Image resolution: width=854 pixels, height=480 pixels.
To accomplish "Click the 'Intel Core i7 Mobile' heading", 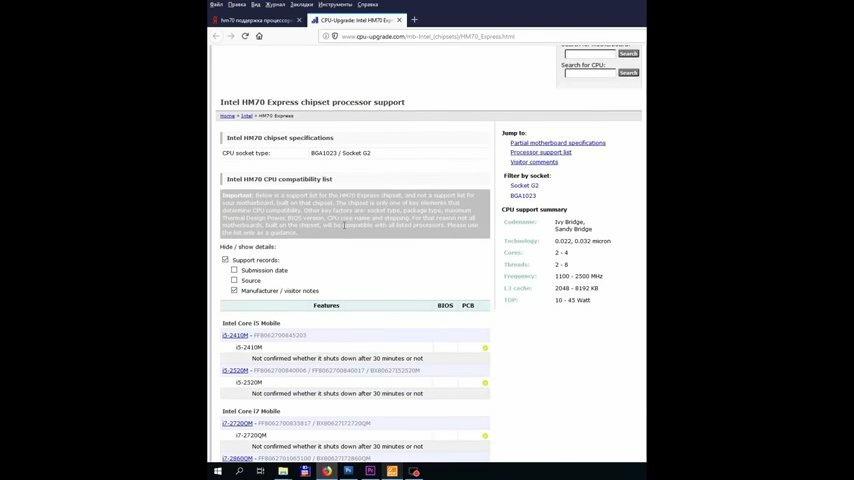I will 251,411.
